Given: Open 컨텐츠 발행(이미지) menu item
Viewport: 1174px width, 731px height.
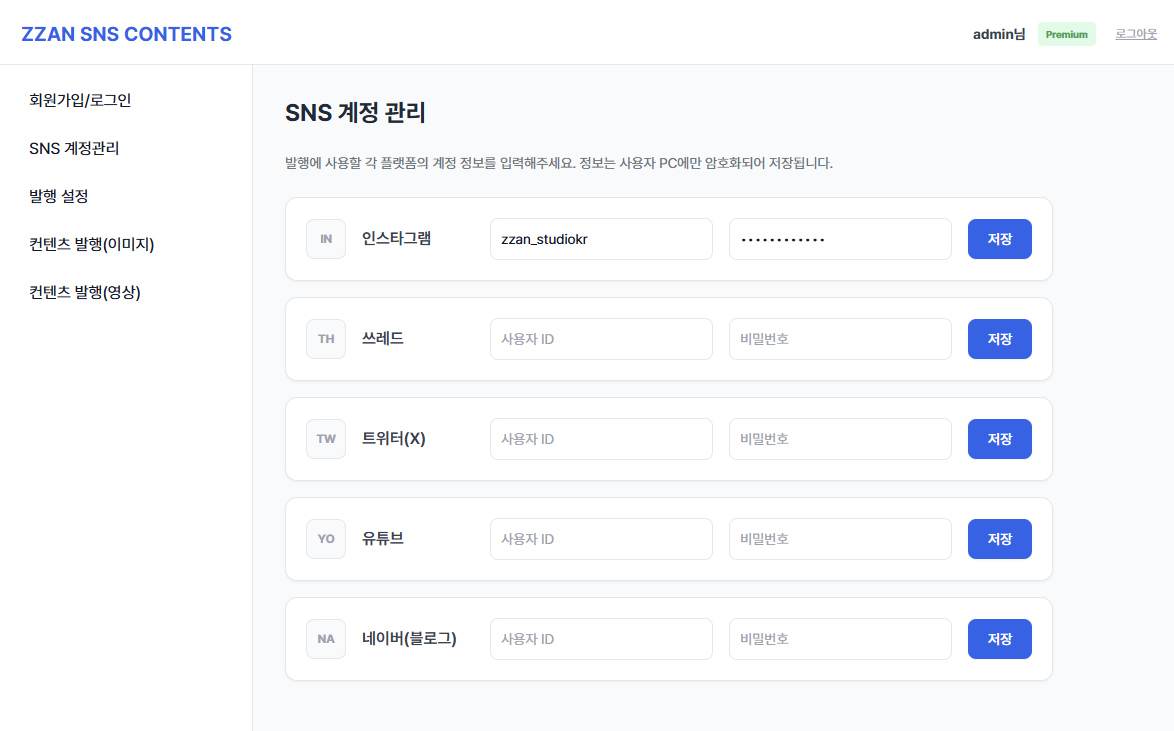Looking at the screenshot, I should coord(91,244).
